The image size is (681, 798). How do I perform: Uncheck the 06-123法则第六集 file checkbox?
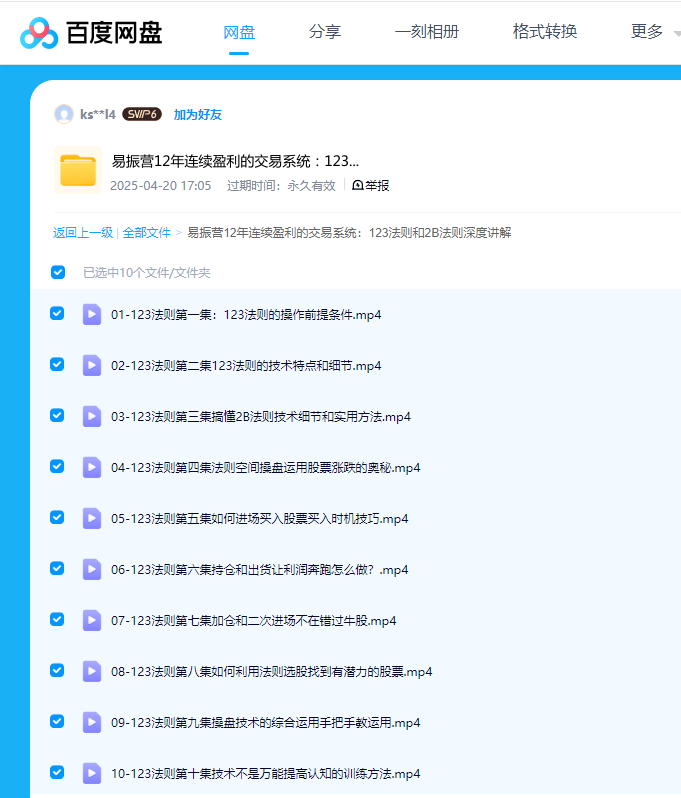[57, 569]
